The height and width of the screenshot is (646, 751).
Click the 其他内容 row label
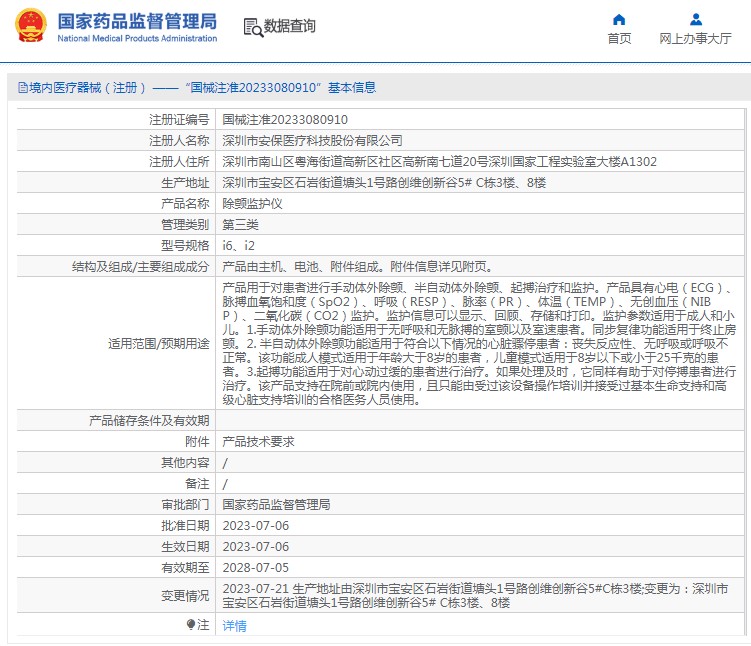[185, 463]
